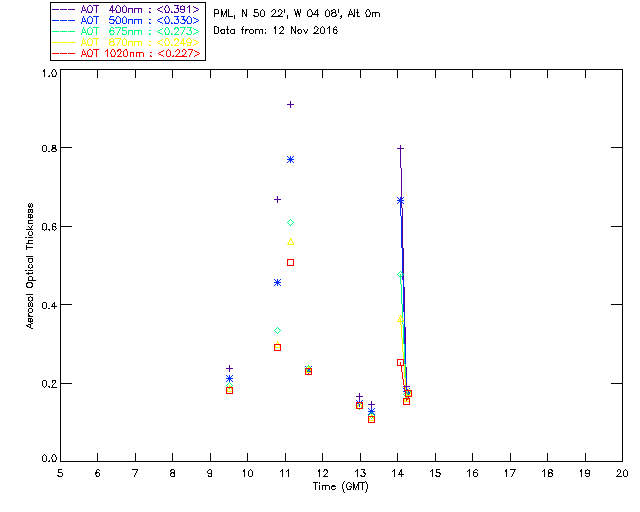The image size is (640, 512).
Task: Click the highest yellow triangle data marker
Action: coord(290,242)
